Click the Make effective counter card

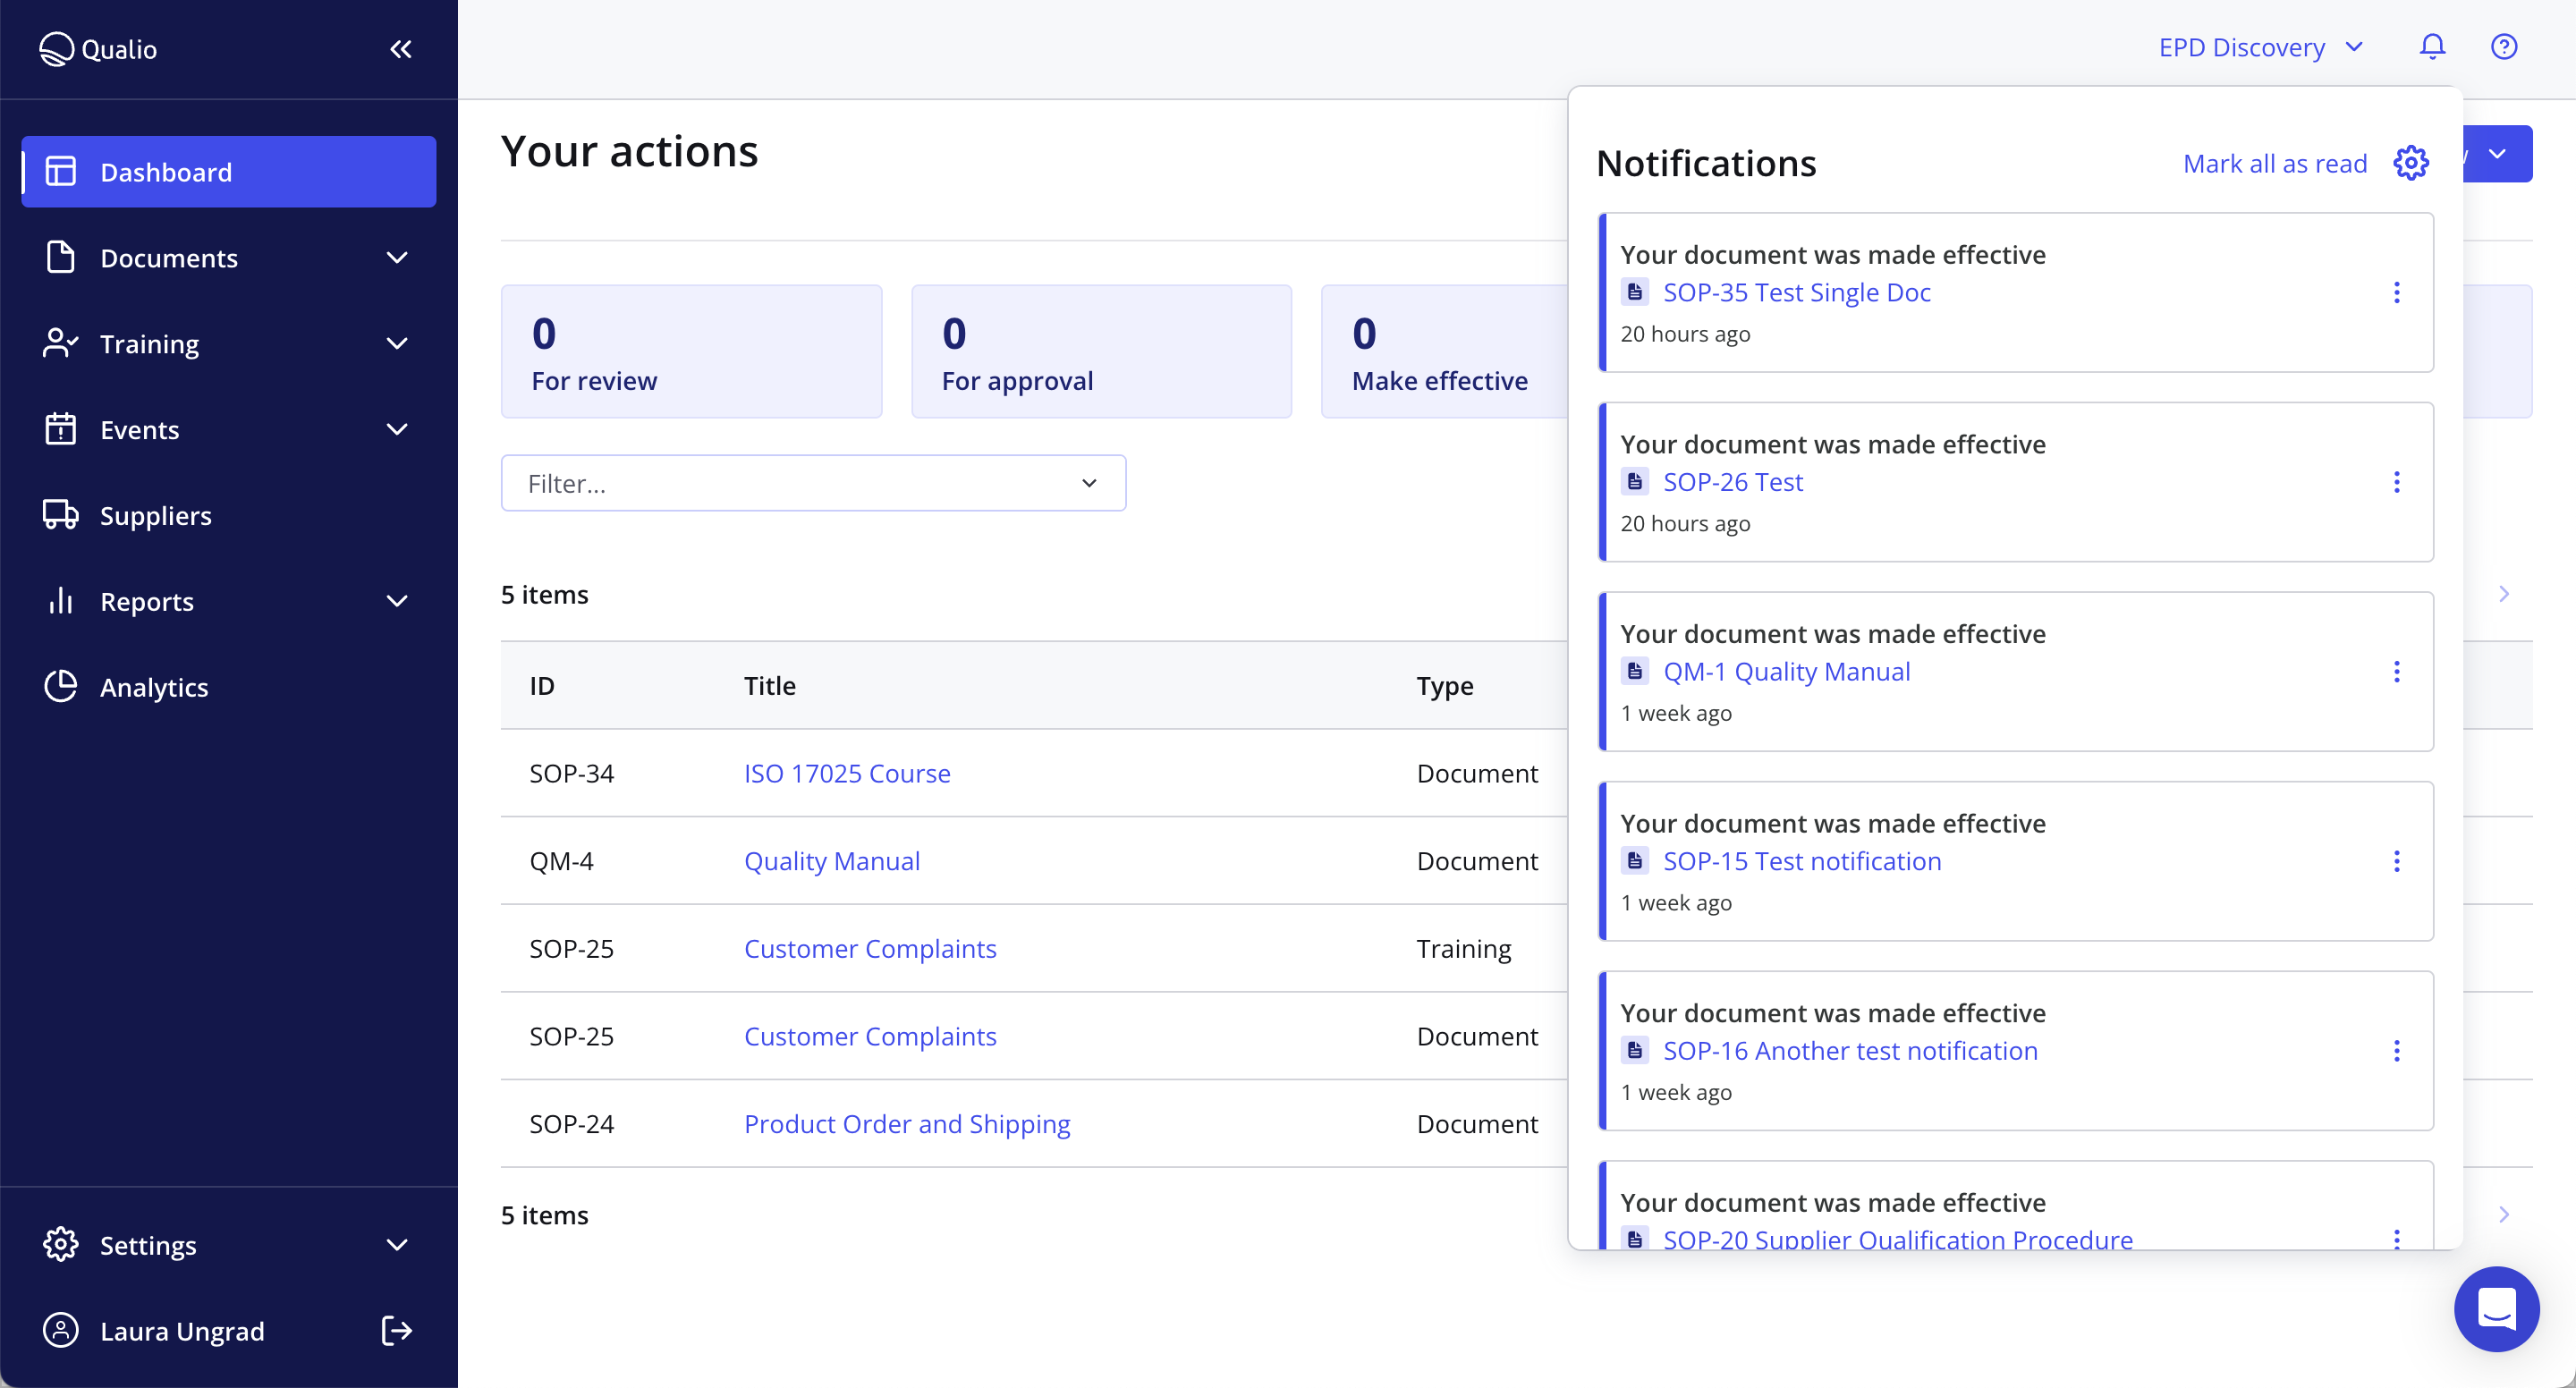(x=1439, y=352)
